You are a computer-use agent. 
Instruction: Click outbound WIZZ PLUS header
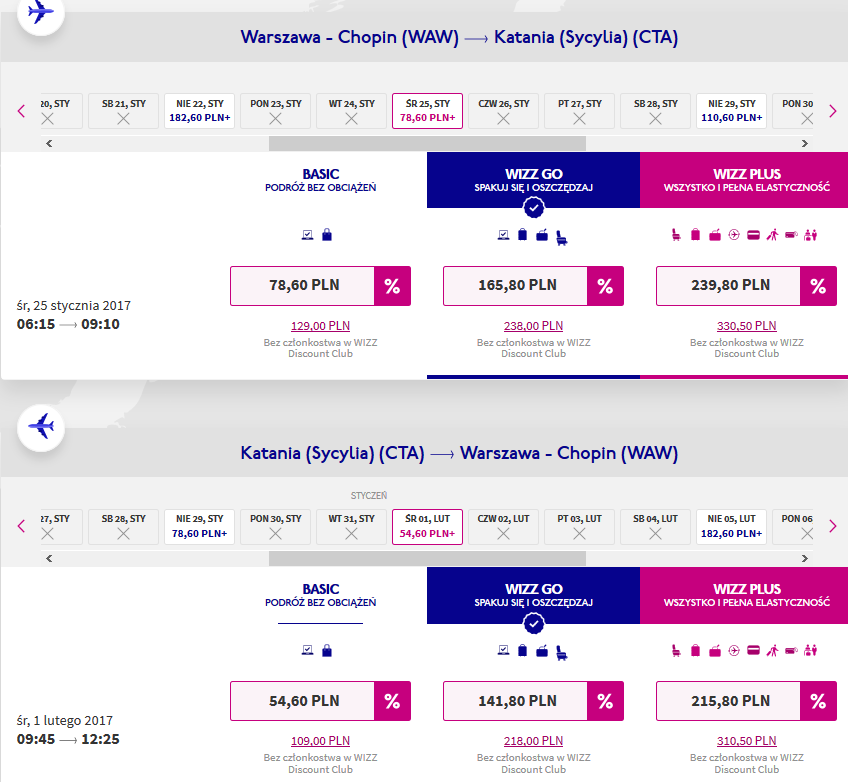(x=744, y=180)
